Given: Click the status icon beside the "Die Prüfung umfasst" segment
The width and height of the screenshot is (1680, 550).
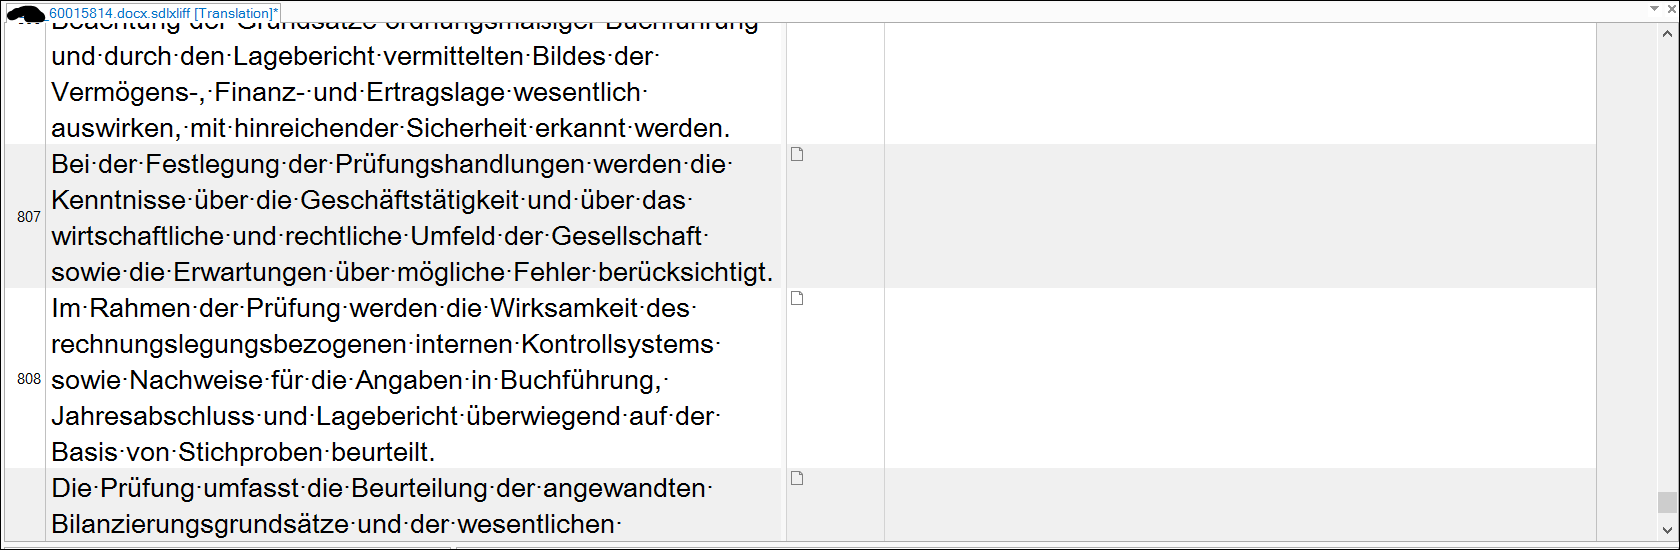Looking at the screenshot, I should pos(797,478).
